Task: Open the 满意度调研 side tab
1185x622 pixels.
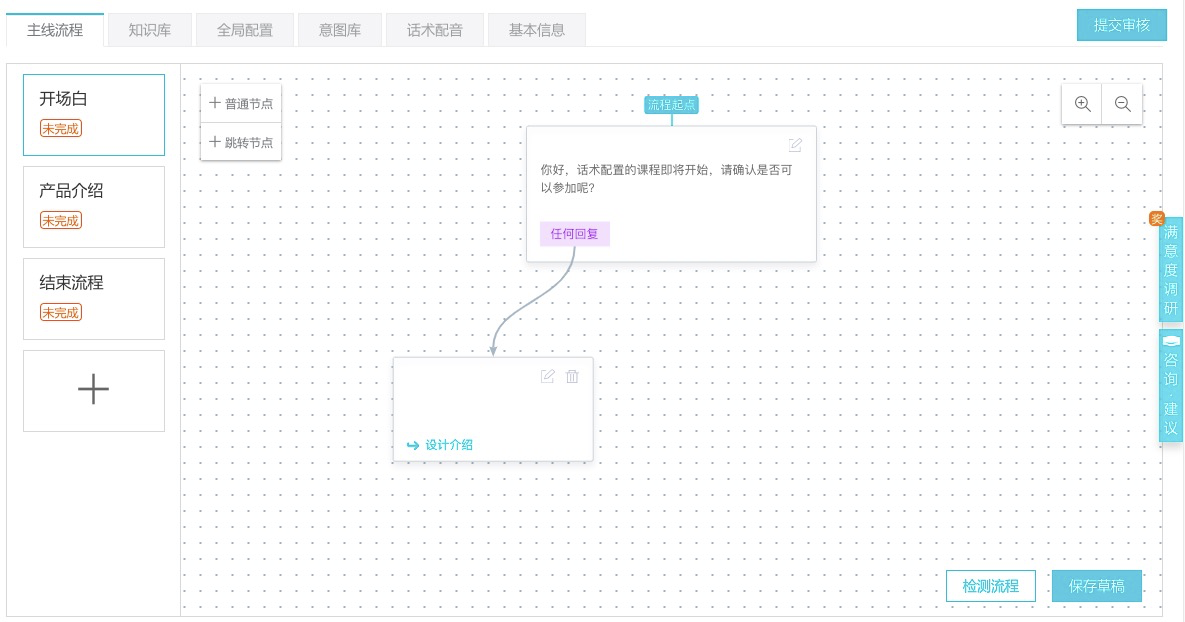Action: [1171, 270]
